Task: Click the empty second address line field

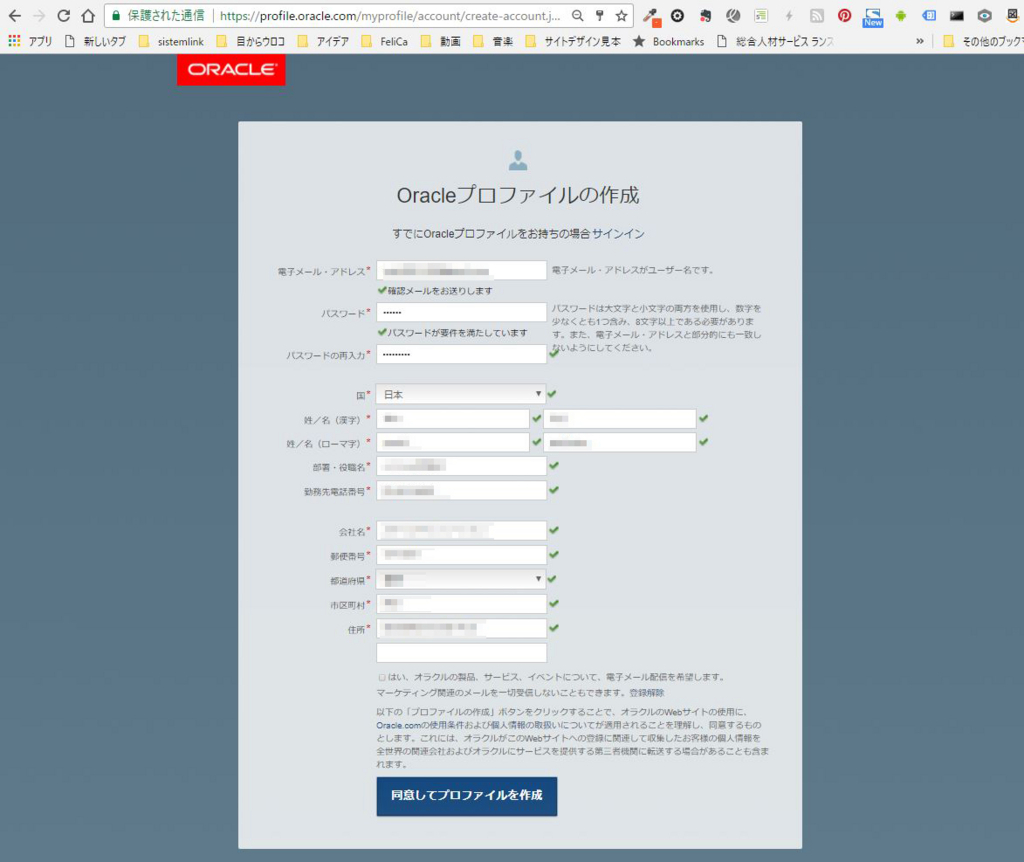Action: (461, 652)
